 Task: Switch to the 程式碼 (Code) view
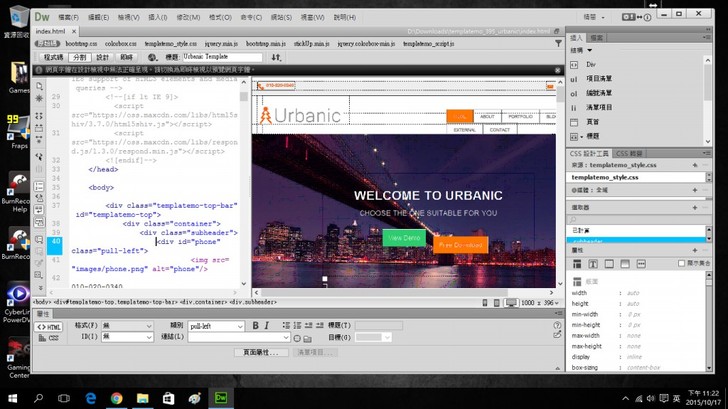tap(53, 58)
